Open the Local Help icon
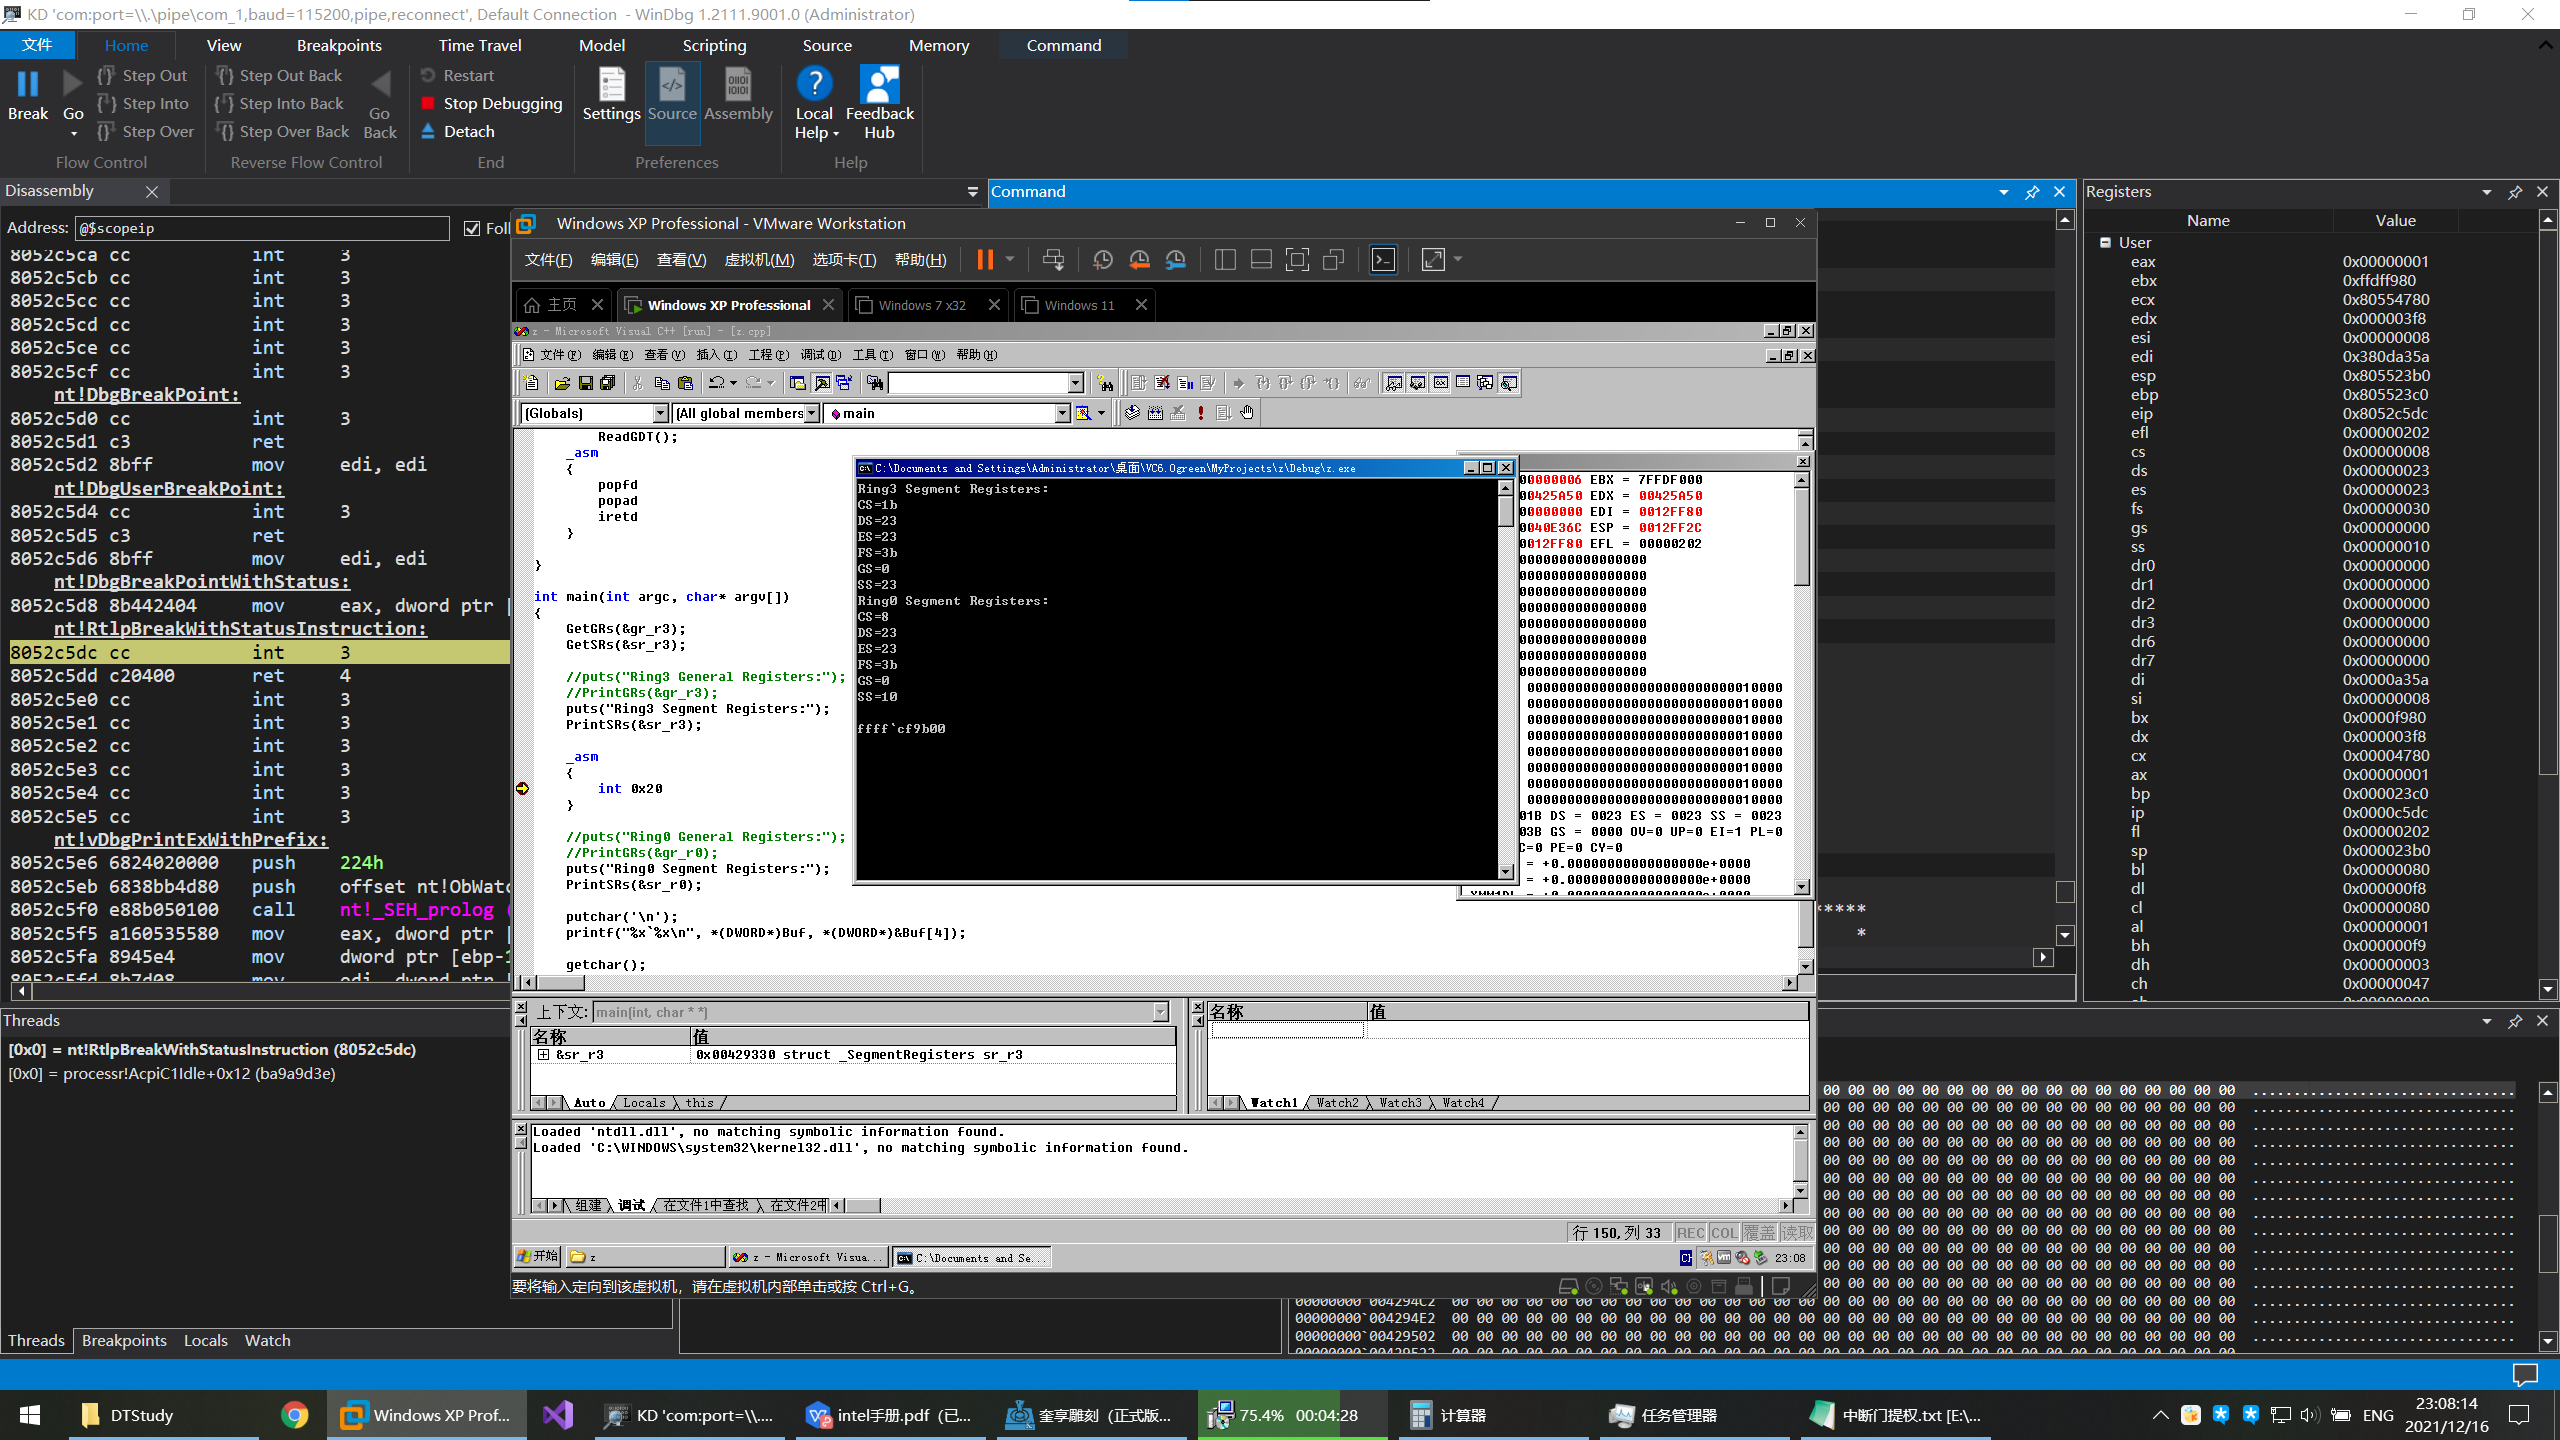Screen dimensions: 2560x1440 814,86
